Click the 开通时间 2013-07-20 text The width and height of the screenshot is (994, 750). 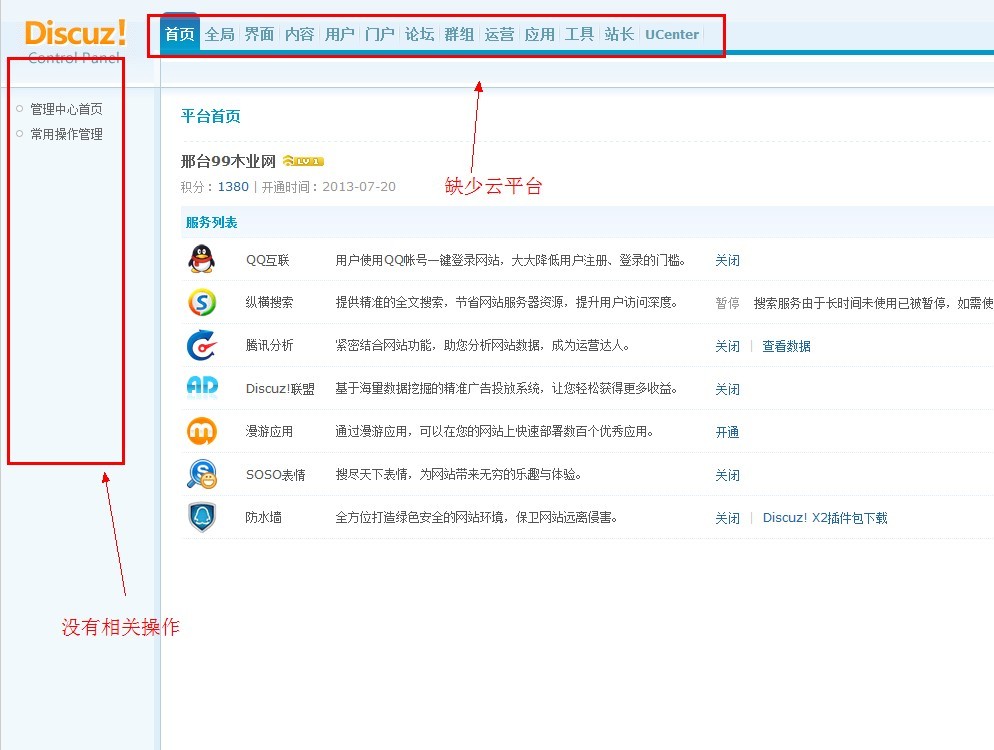click(328, 187)
